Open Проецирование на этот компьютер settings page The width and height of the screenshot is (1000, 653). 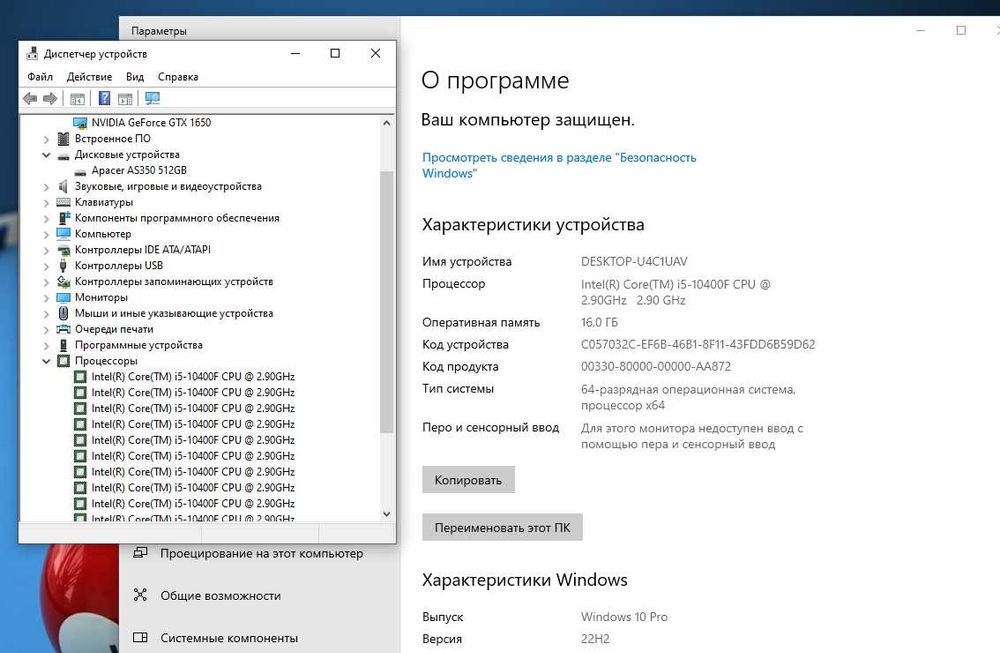(x=261, y=554)
